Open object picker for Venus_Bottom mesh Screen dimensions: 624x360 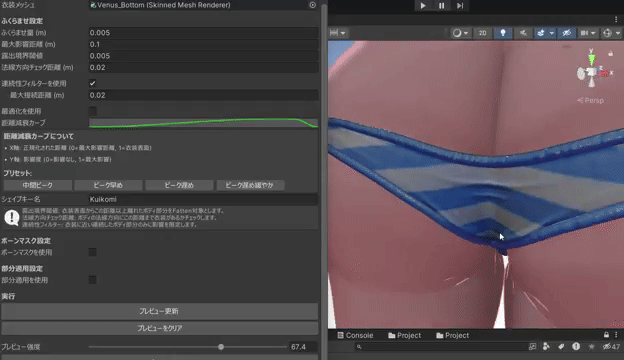pyautogui.click(x=312, y=5)
